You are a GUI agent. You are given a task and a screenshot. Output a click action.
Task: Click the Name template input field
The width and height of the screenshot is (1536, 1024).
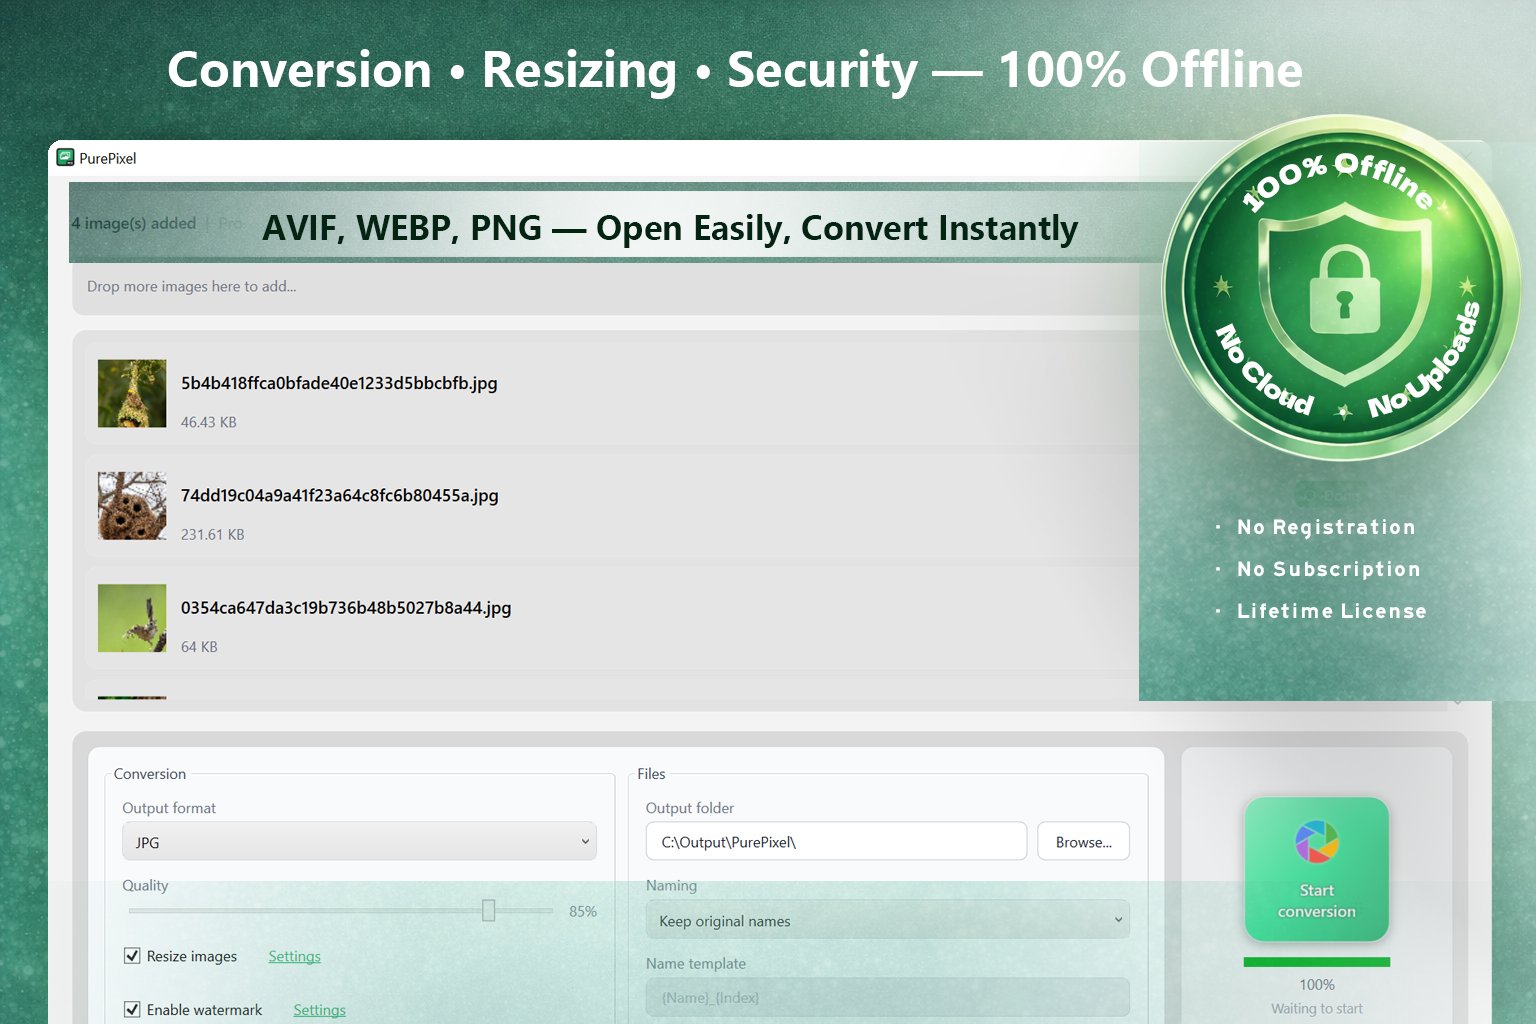click(x=887, y=997)
